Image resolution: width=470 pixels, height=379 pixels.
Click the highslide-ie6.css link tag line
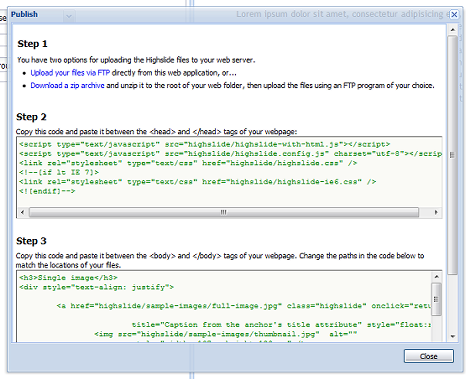[197, 182]
